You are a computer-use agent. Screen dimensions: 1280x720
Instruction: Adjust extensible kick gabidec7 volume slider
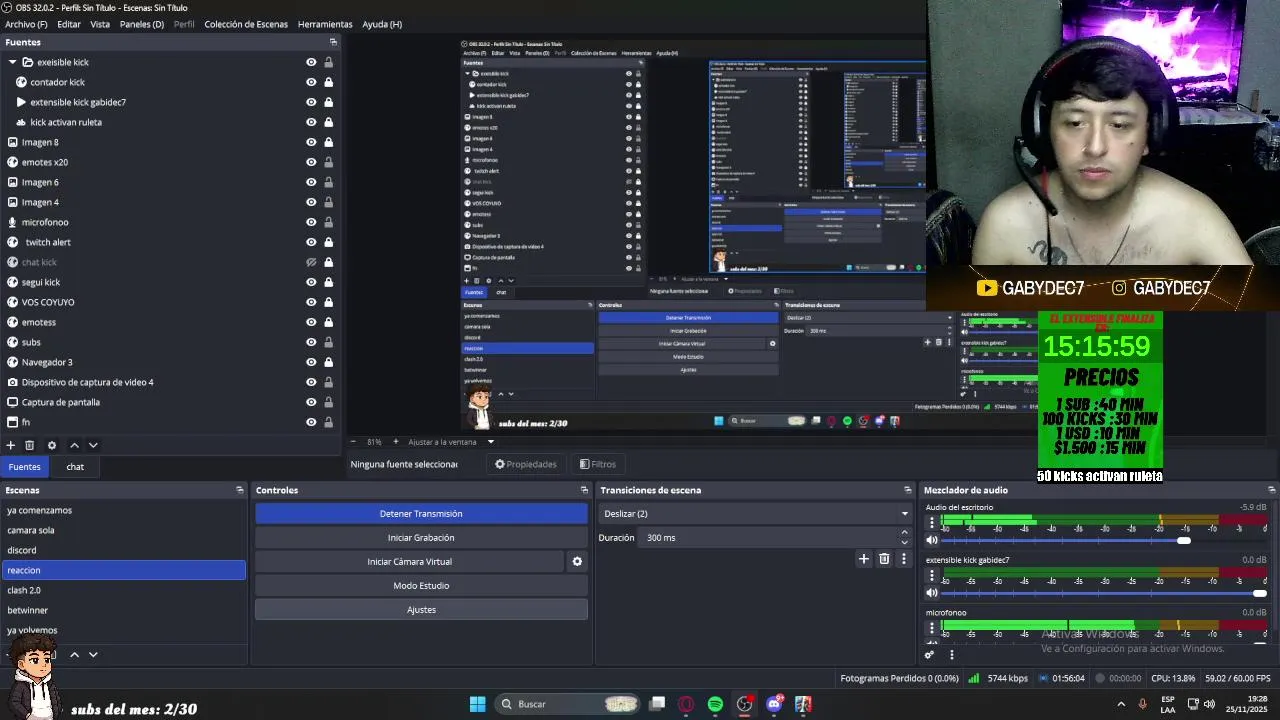1258,594
